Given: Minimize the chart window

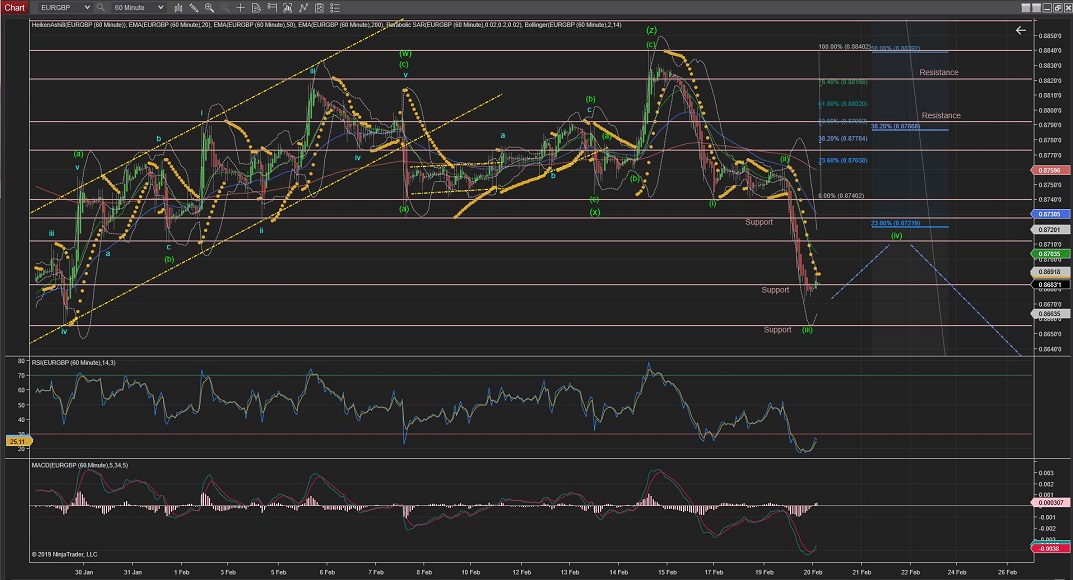Looking at the screenshot, I should [1046, 8].
